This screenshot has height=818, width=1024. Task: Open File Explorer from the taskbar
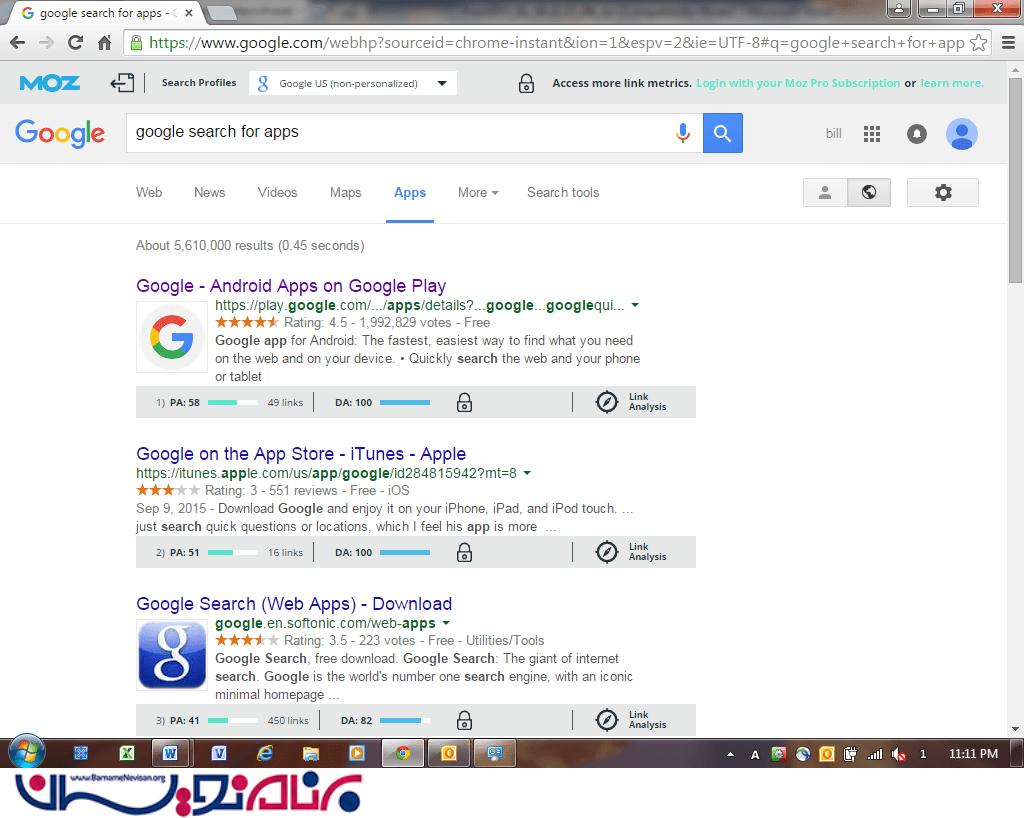click(311, 753)
